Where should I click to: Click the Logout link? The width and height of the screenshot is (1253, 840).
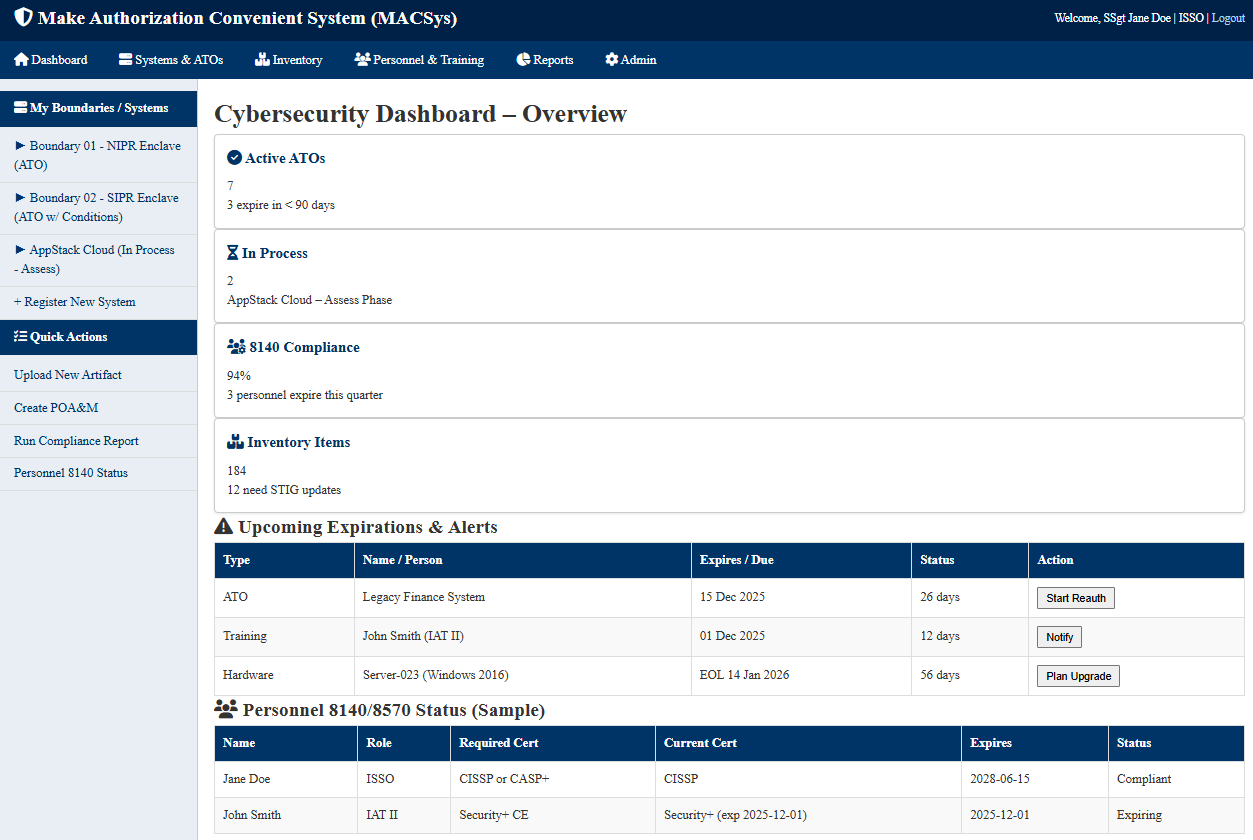(x=1228, y=17)
